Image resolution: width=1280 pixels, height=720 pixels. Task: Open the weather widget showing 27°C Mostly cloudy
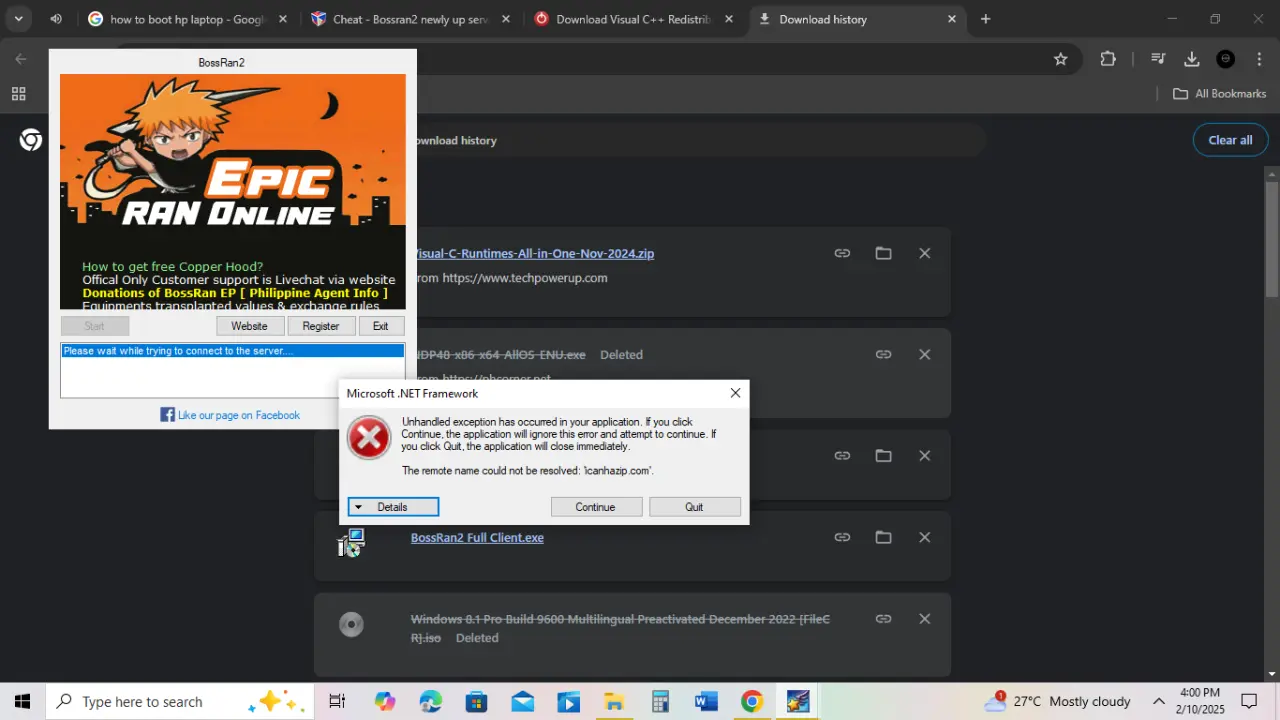[1057, 701]
